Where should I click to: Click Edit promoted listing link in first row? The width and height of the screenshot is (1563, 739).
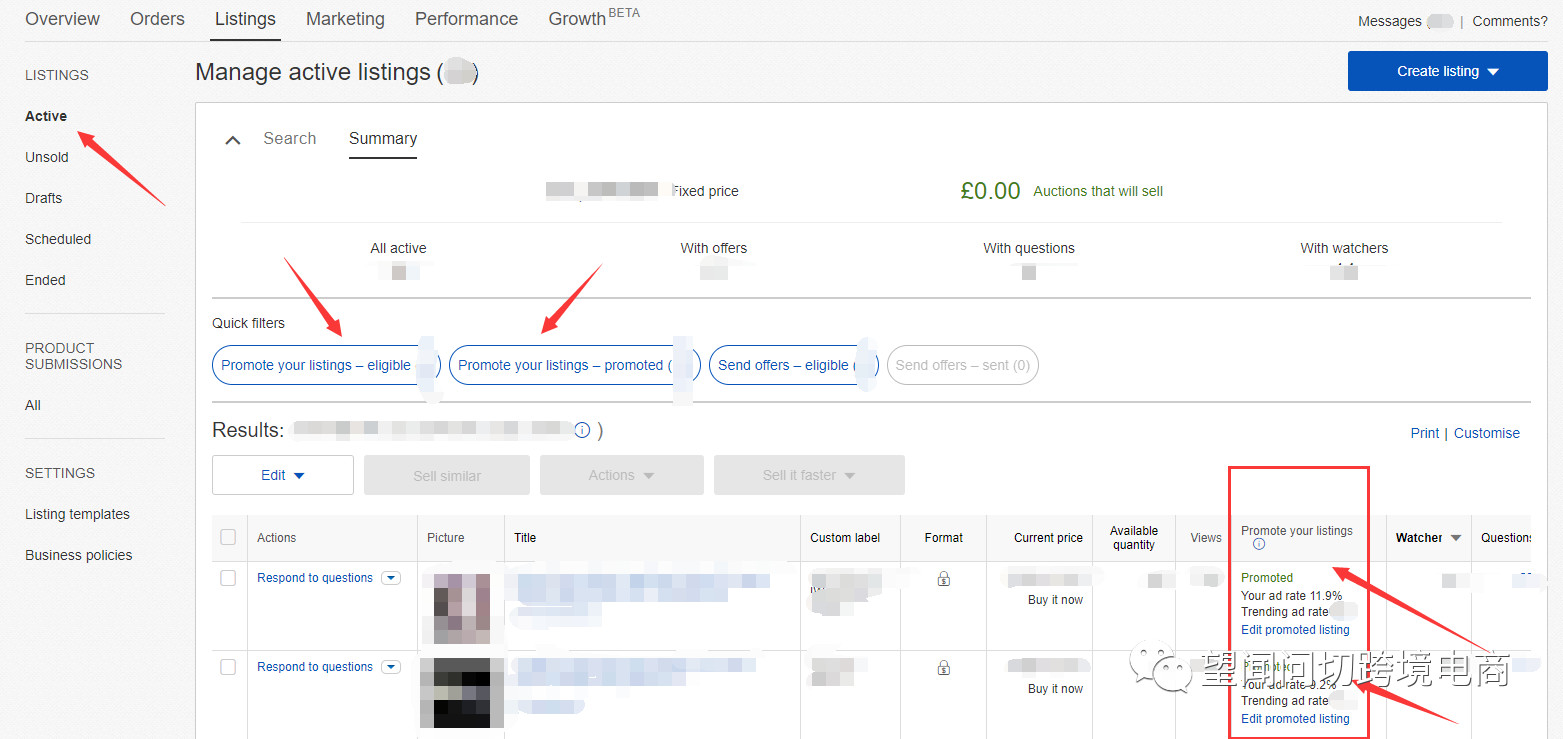[1295, 630]
